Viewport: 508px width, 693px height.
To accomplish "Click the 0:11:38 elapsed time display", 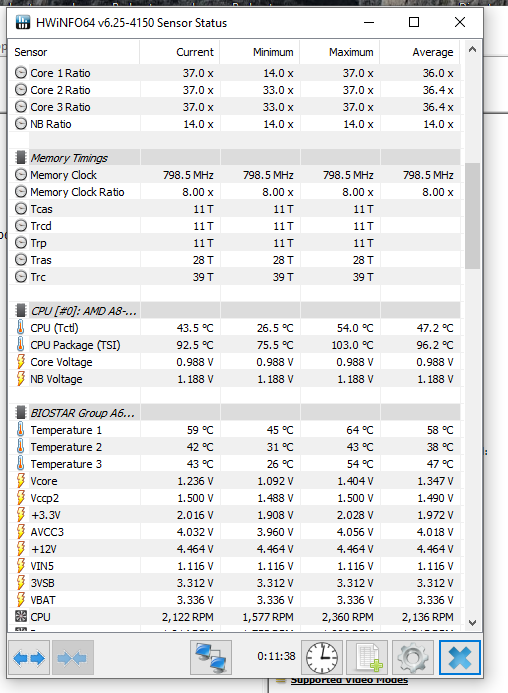I will pos(276,656).
